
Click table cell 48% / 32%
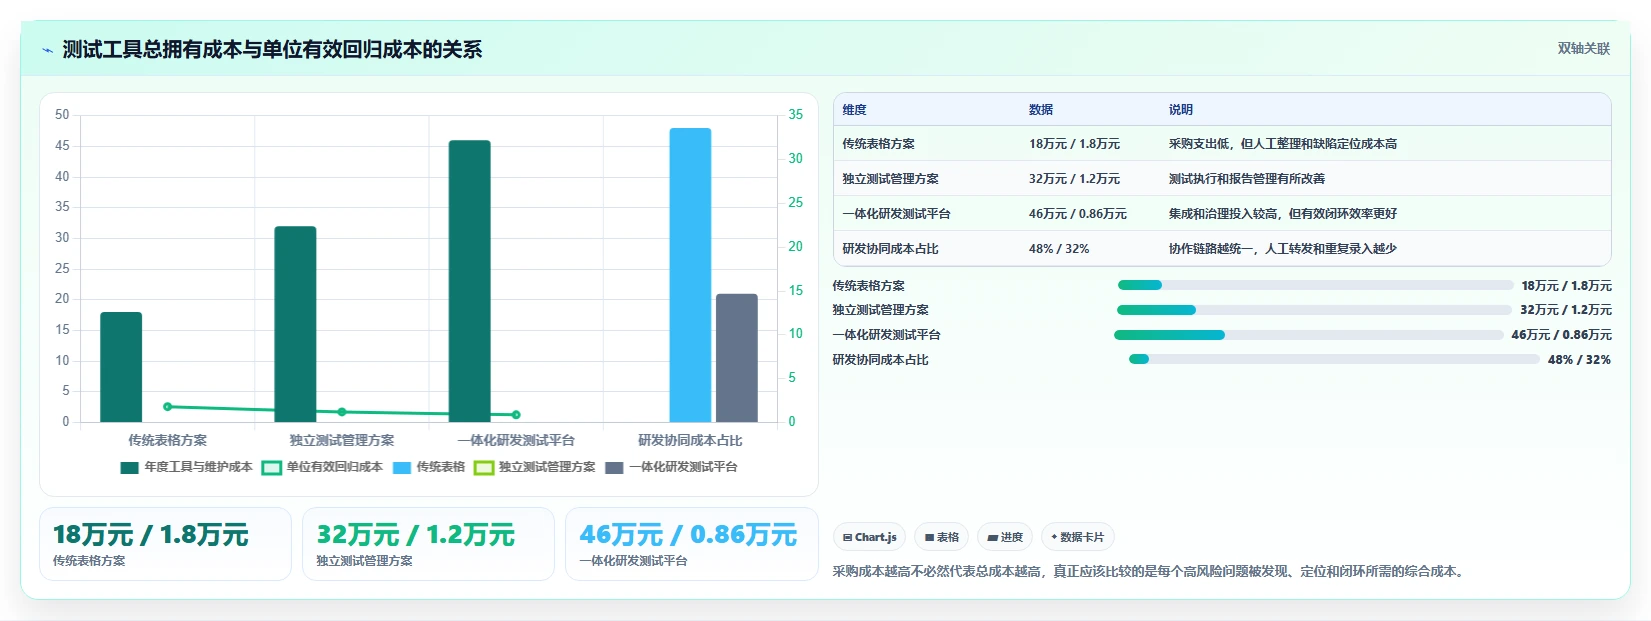1059,249
